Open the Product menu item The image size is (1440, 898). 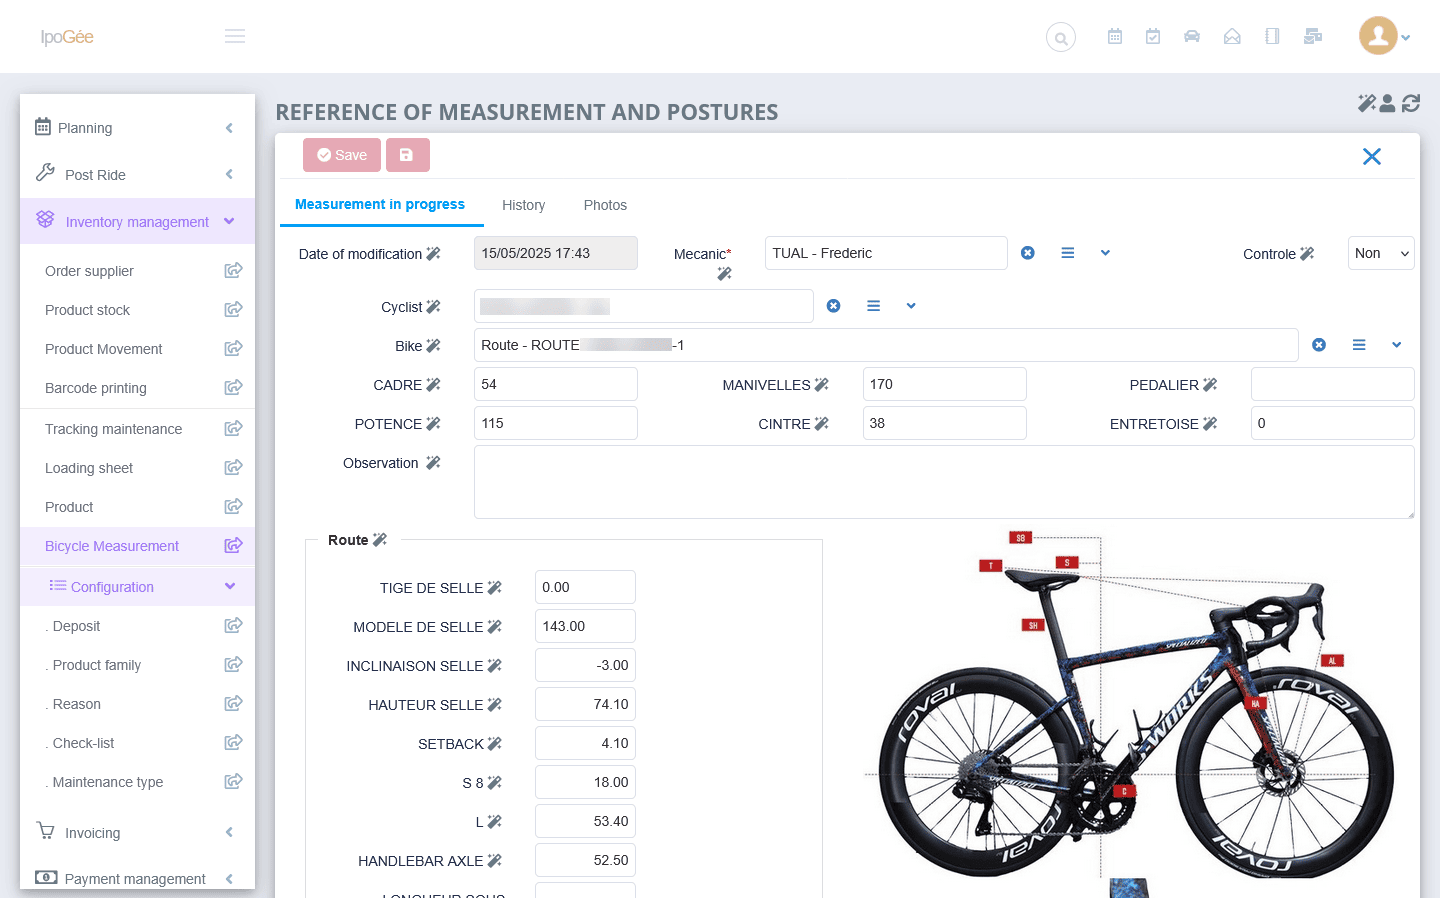tap(69, 507)
